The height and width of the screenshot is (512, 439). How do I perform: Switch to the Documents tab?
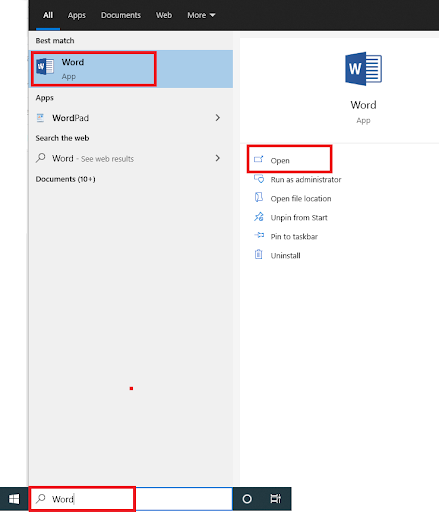[121, 15]
